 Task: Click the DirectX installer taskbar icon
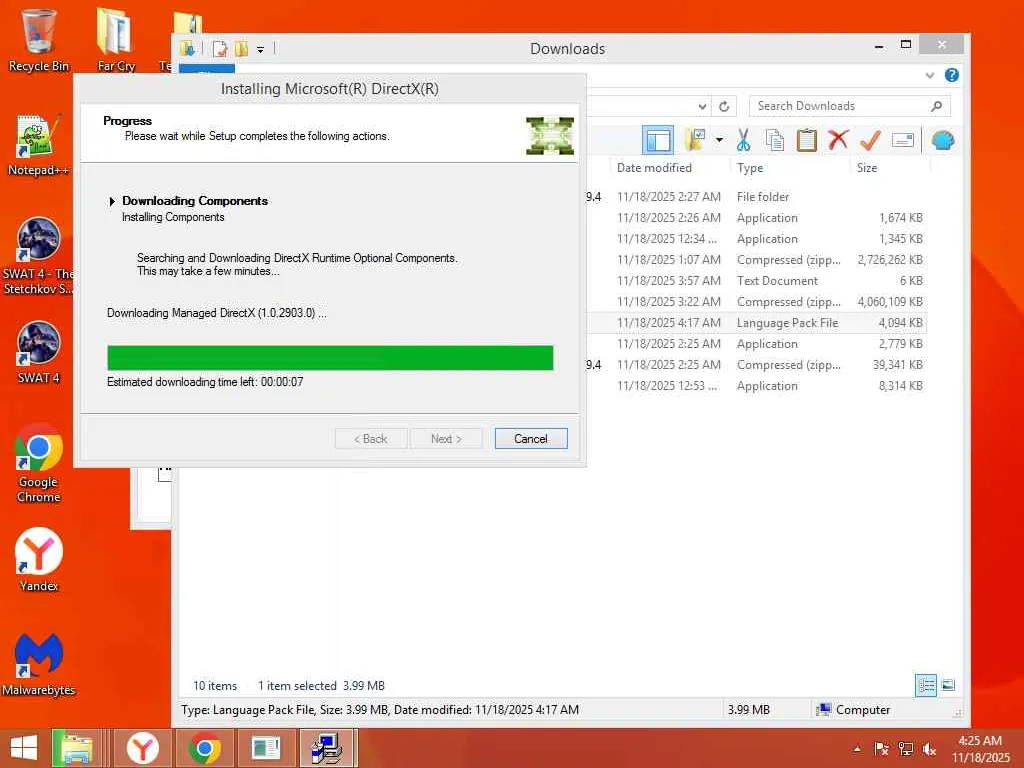coord(327,748)
